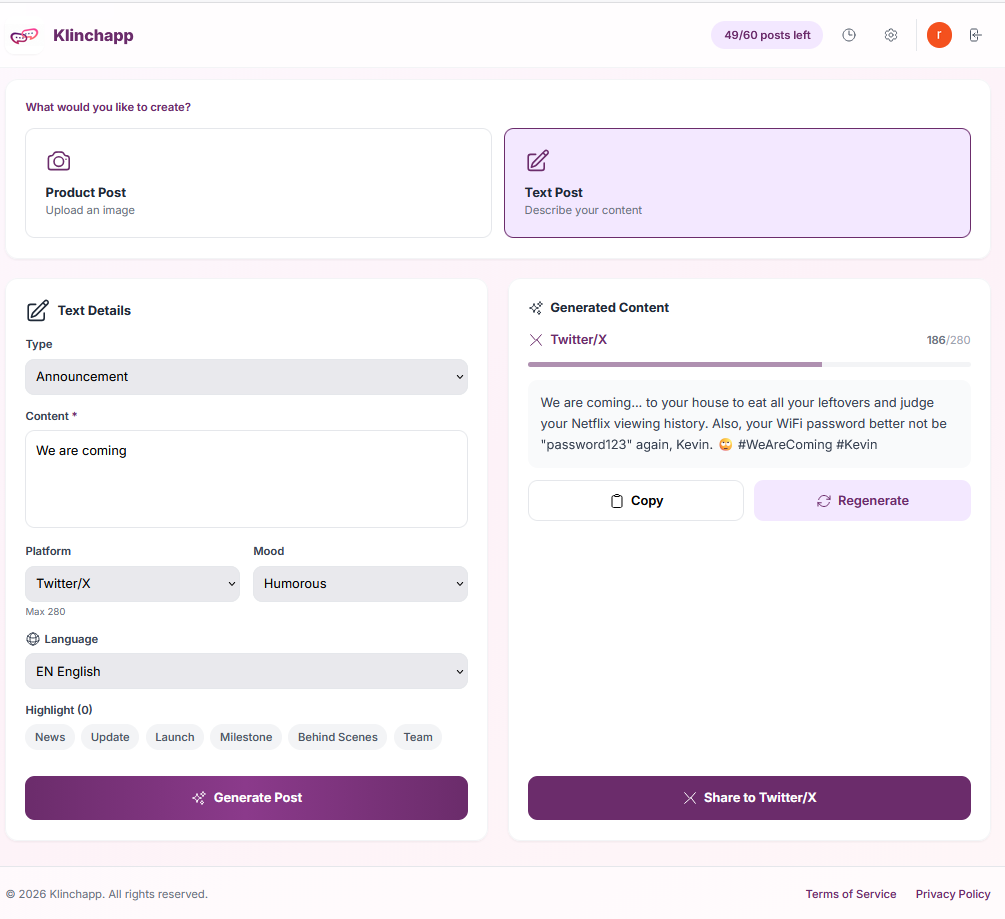Click the globe icon beside Language
1005x919 pixels.
point(31,638)
